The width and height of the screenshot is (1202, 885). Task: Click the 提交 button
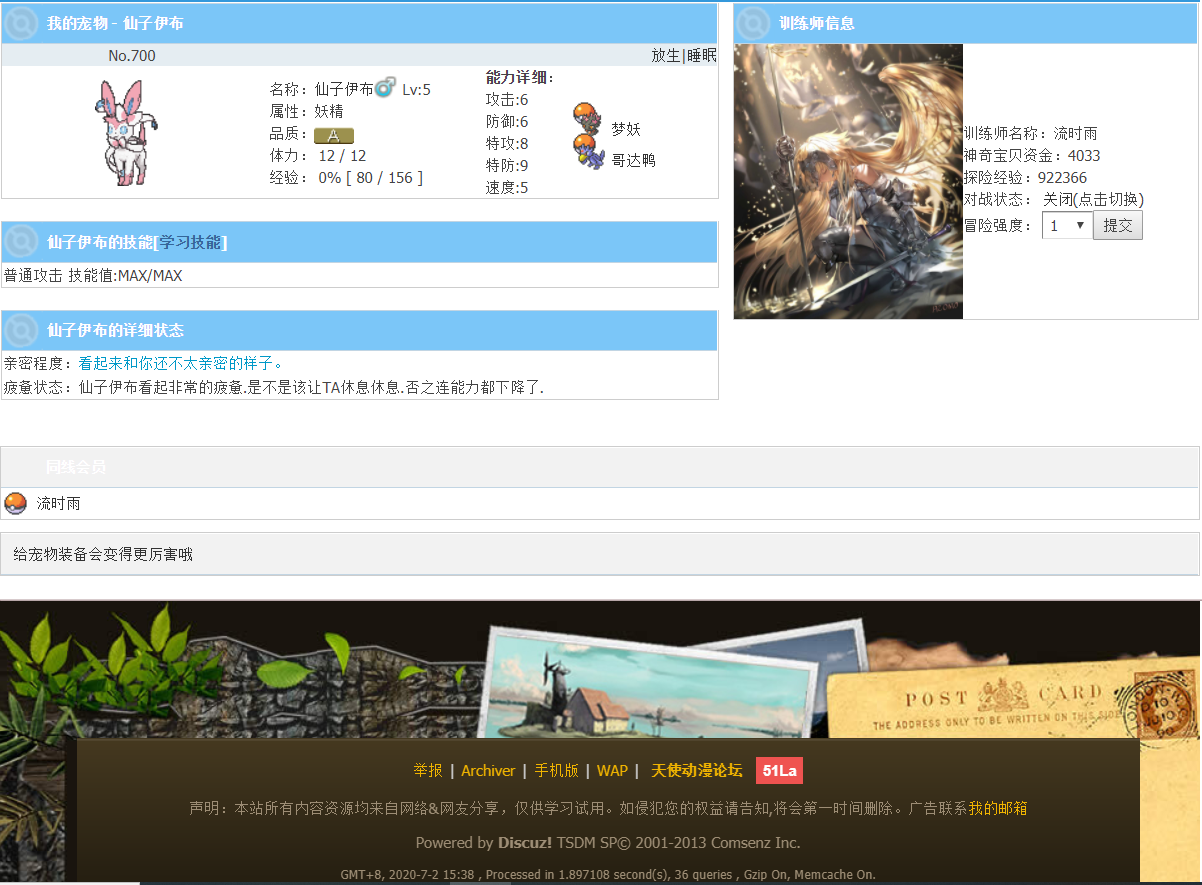1117,226
